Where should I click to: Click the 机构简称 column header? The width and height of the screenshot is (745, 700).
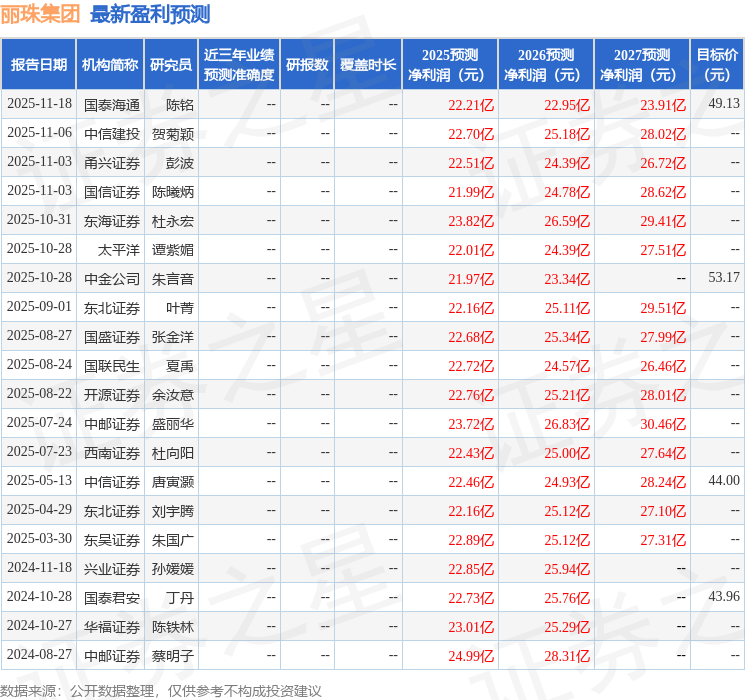[x=110, y=65]
